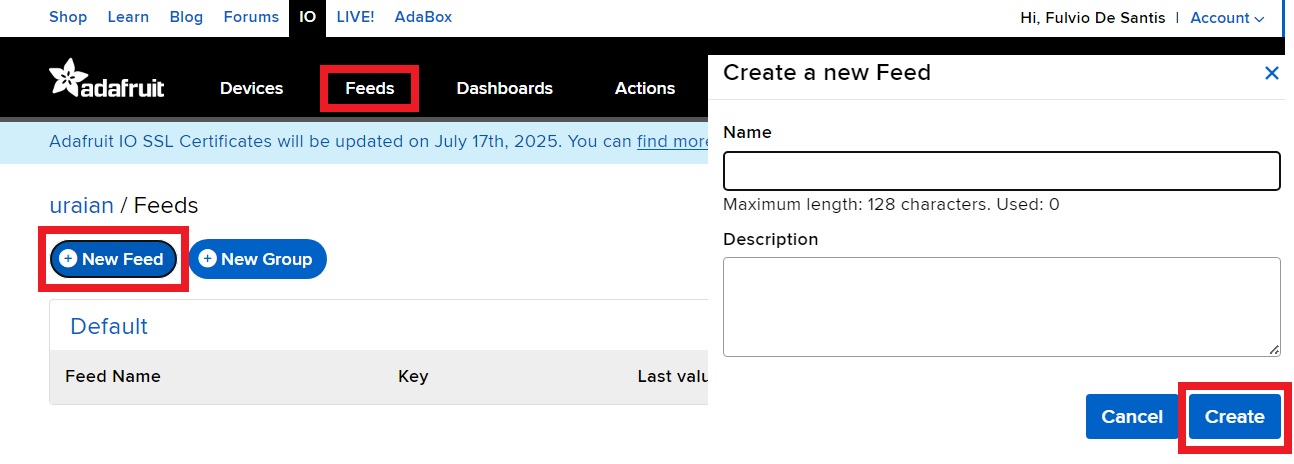Screen dimensions: 1294x464
Task: Open the AdaBox link
Action: [x=423, y=17]
